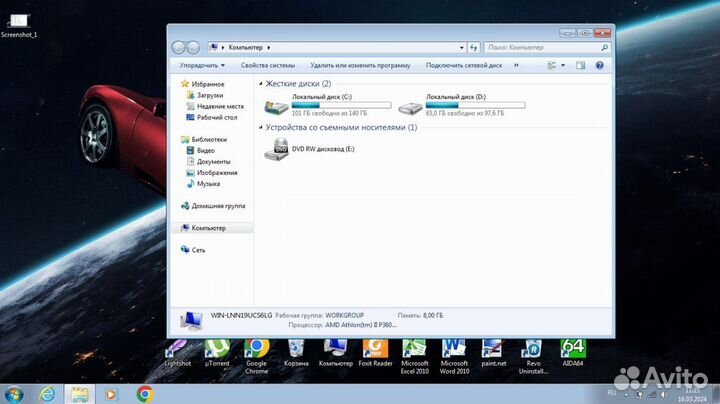Click the D: drive usage bar

(x=475, y=105)
